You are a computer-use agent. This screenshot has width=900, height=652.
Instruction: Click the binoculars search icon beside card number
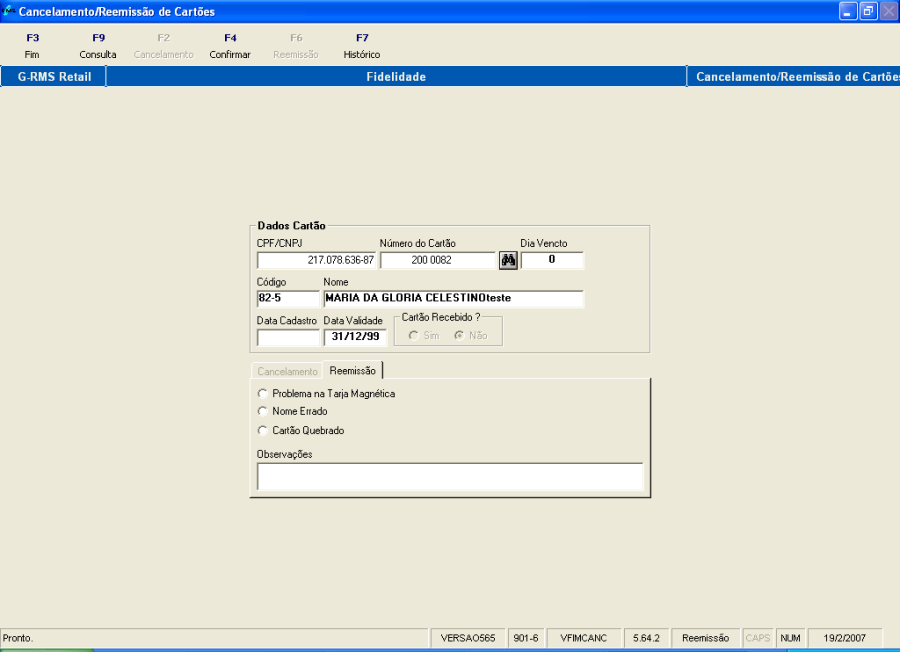[508, 261]
